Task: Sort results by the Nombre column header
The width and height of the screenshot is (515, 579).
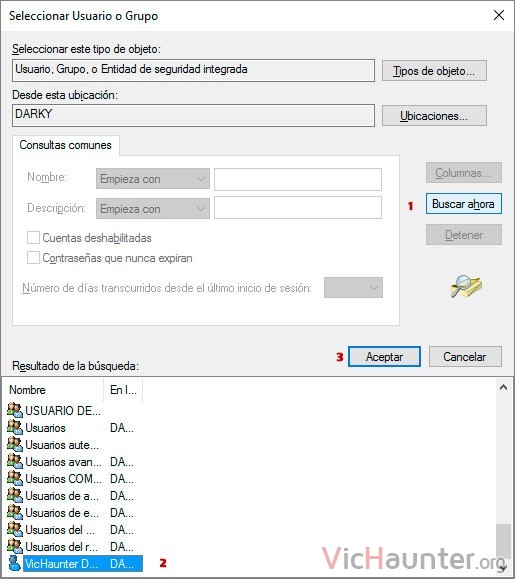Action: (x=54, y=390)
